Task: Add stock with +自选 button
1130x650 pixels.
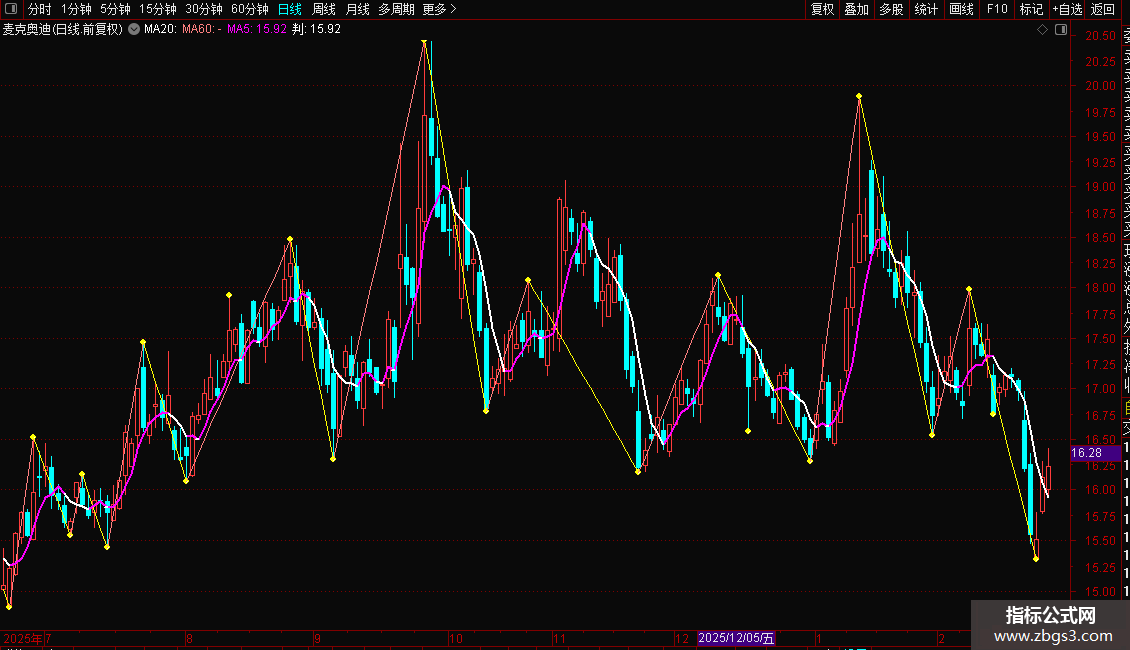Action: 1067,9
